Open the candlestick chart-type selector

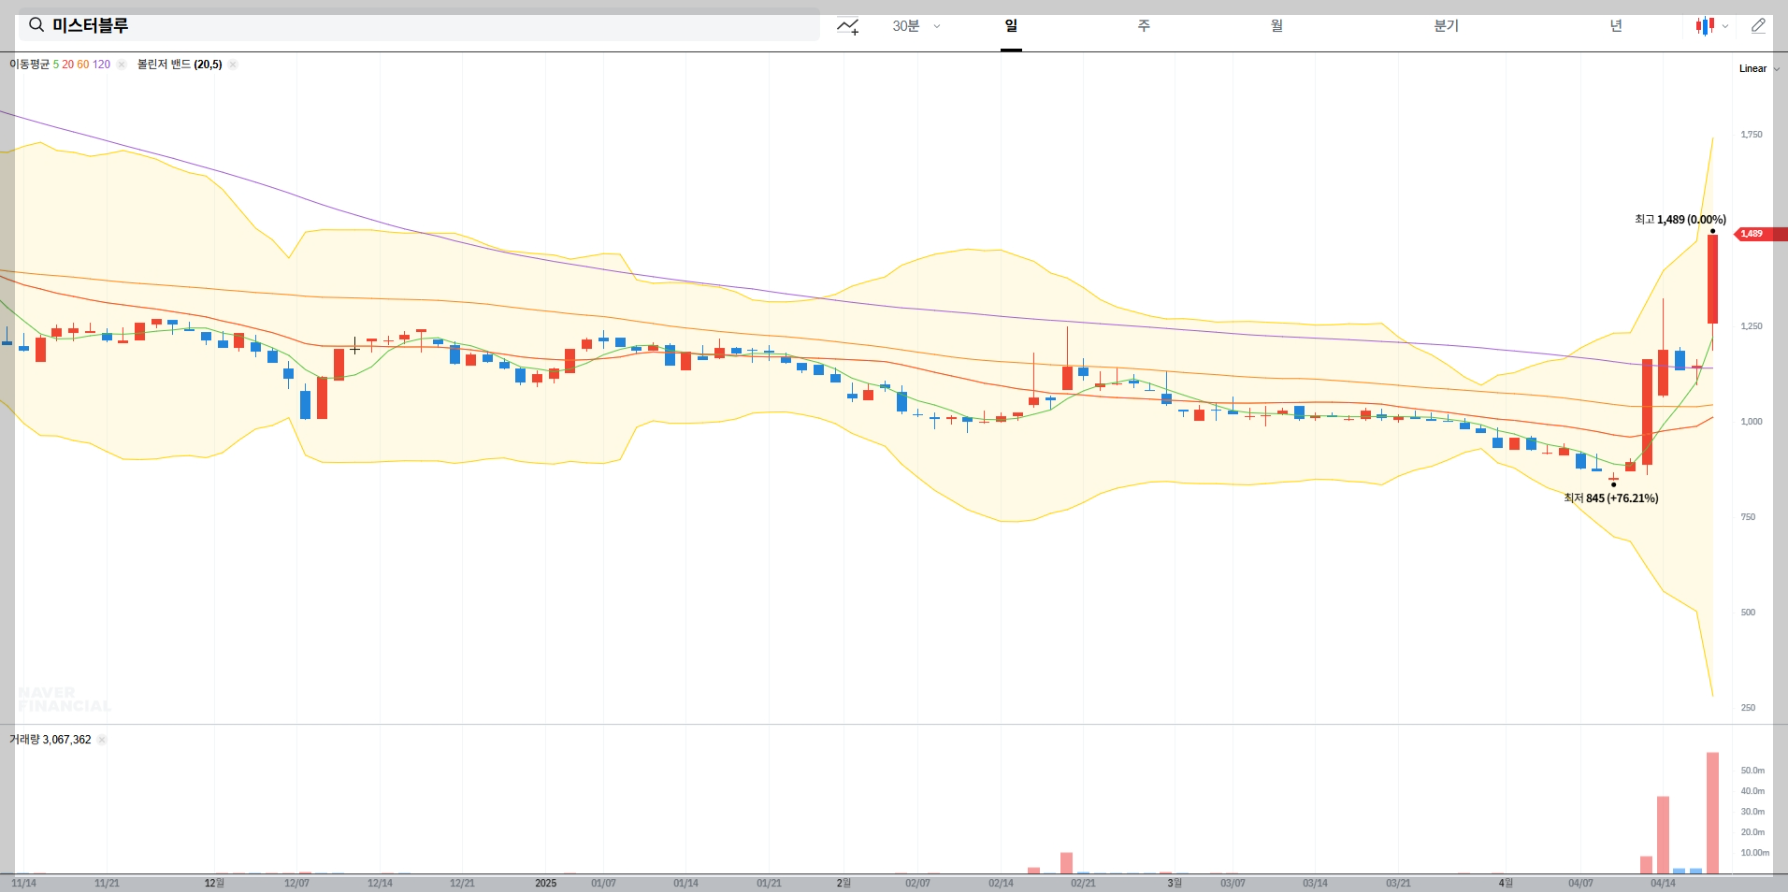1711,26
